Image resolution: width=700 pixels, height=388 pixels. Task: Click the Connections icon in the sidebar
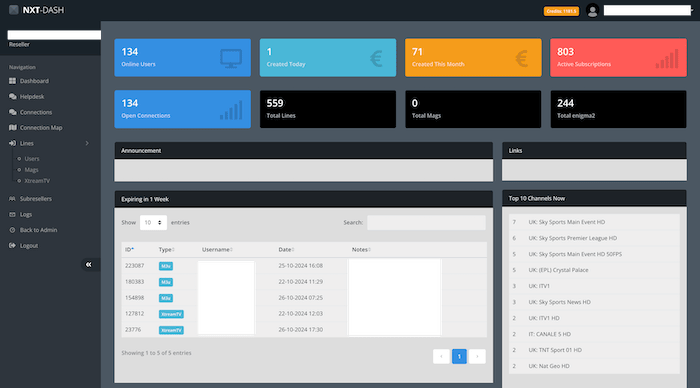(12, 112)
